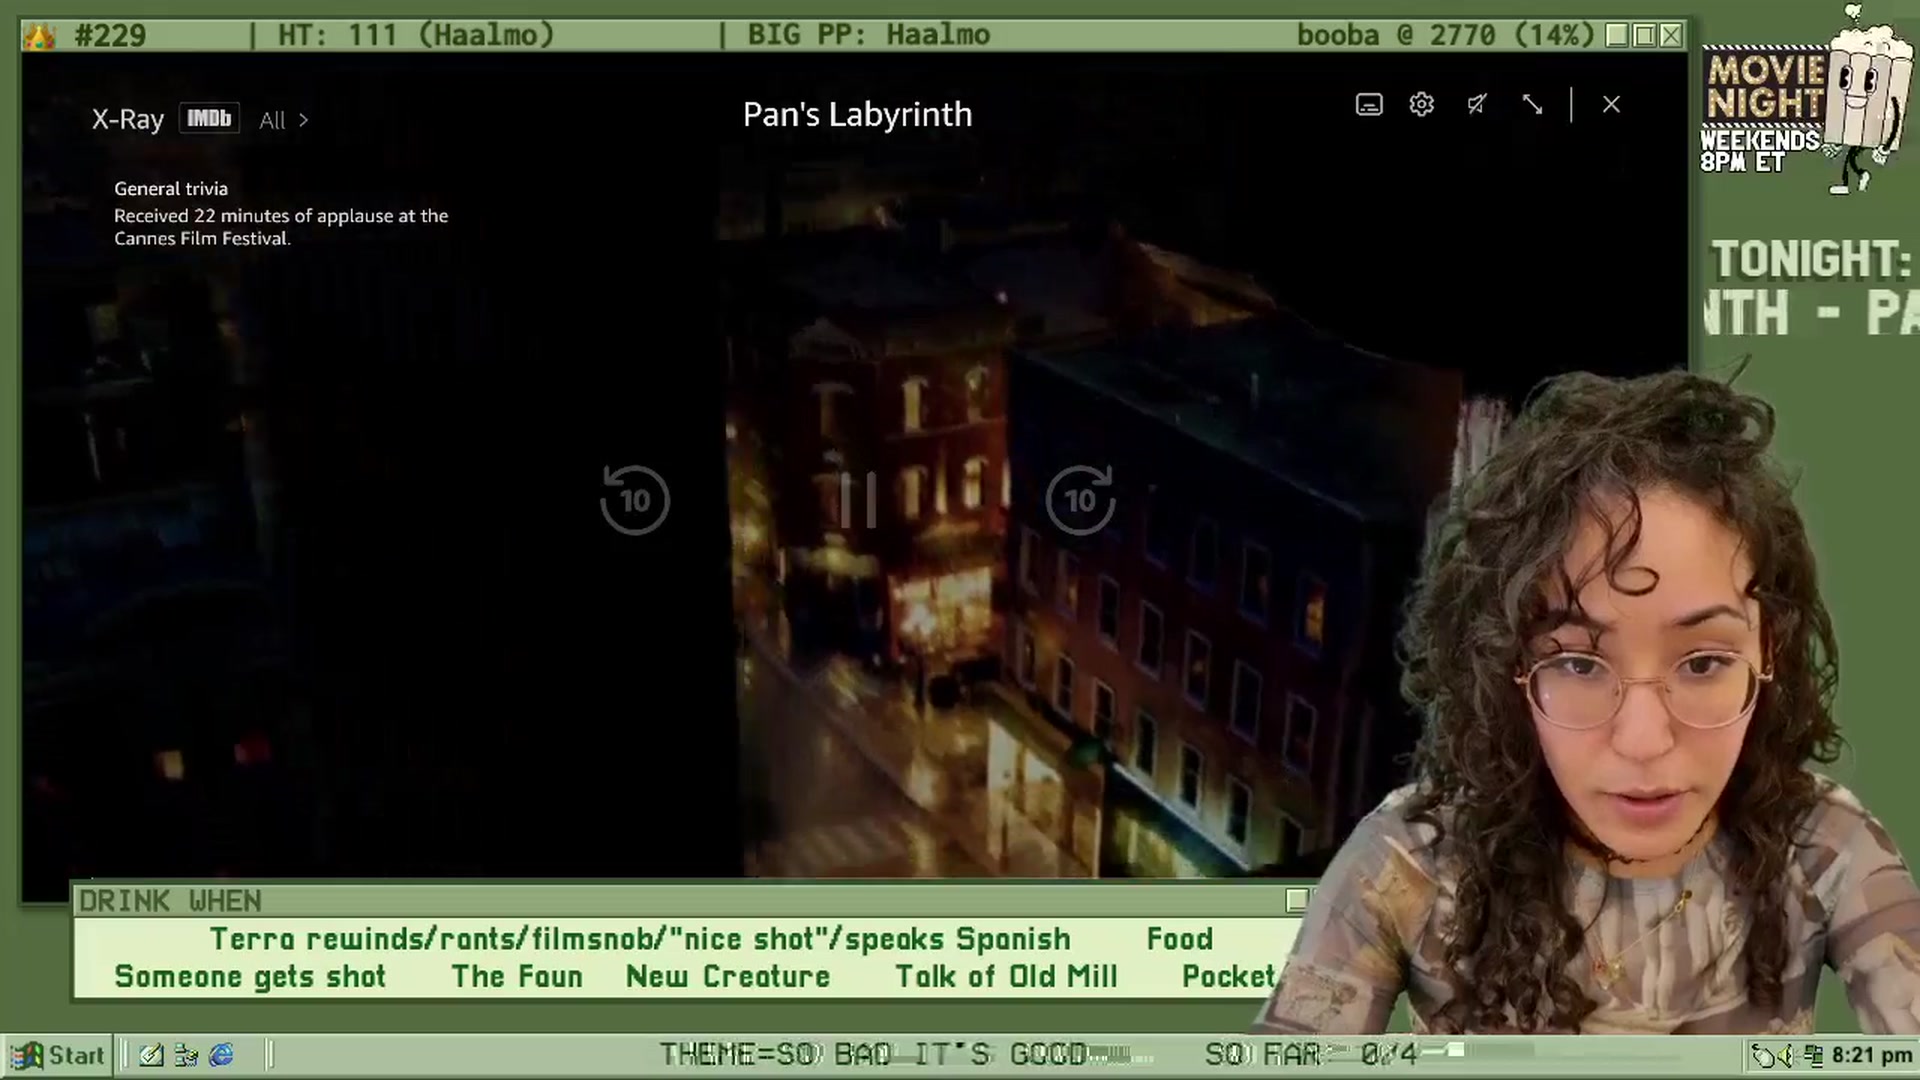Viewport: 1920px width, 1080px height.
Task: Click the Cannes Film Festival applause trivia text
Action: point(281,227)
